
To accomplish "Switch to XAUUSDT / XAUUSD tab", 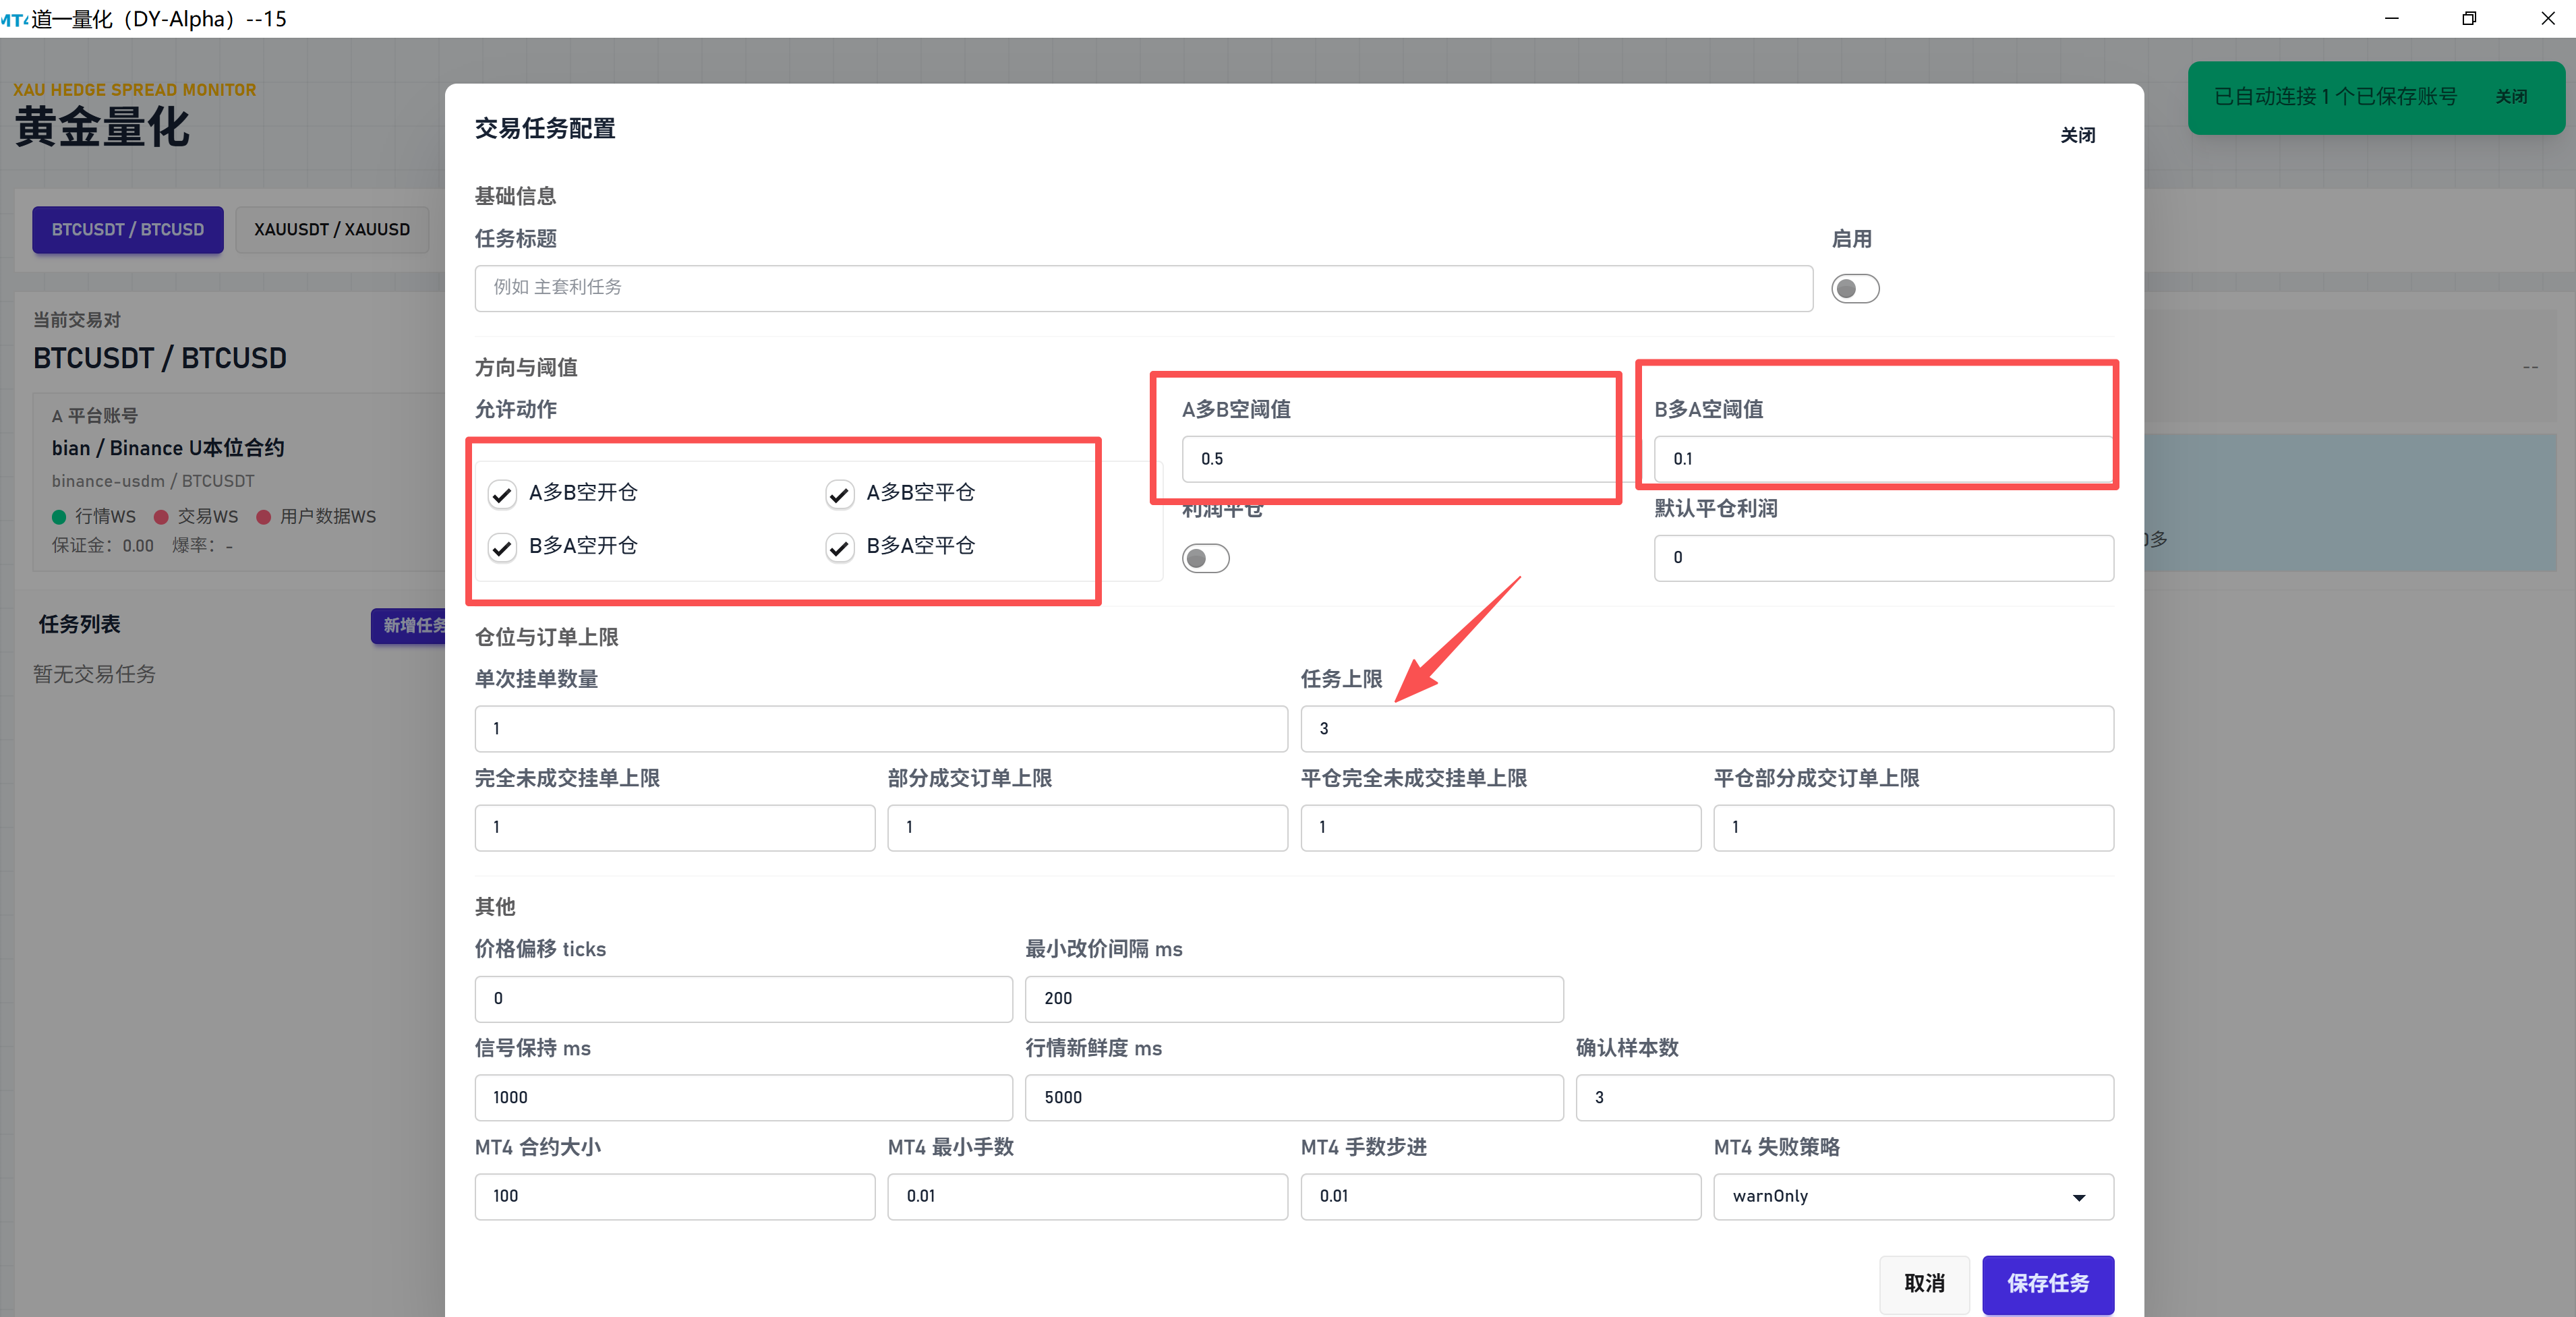I will pos(332,230).
